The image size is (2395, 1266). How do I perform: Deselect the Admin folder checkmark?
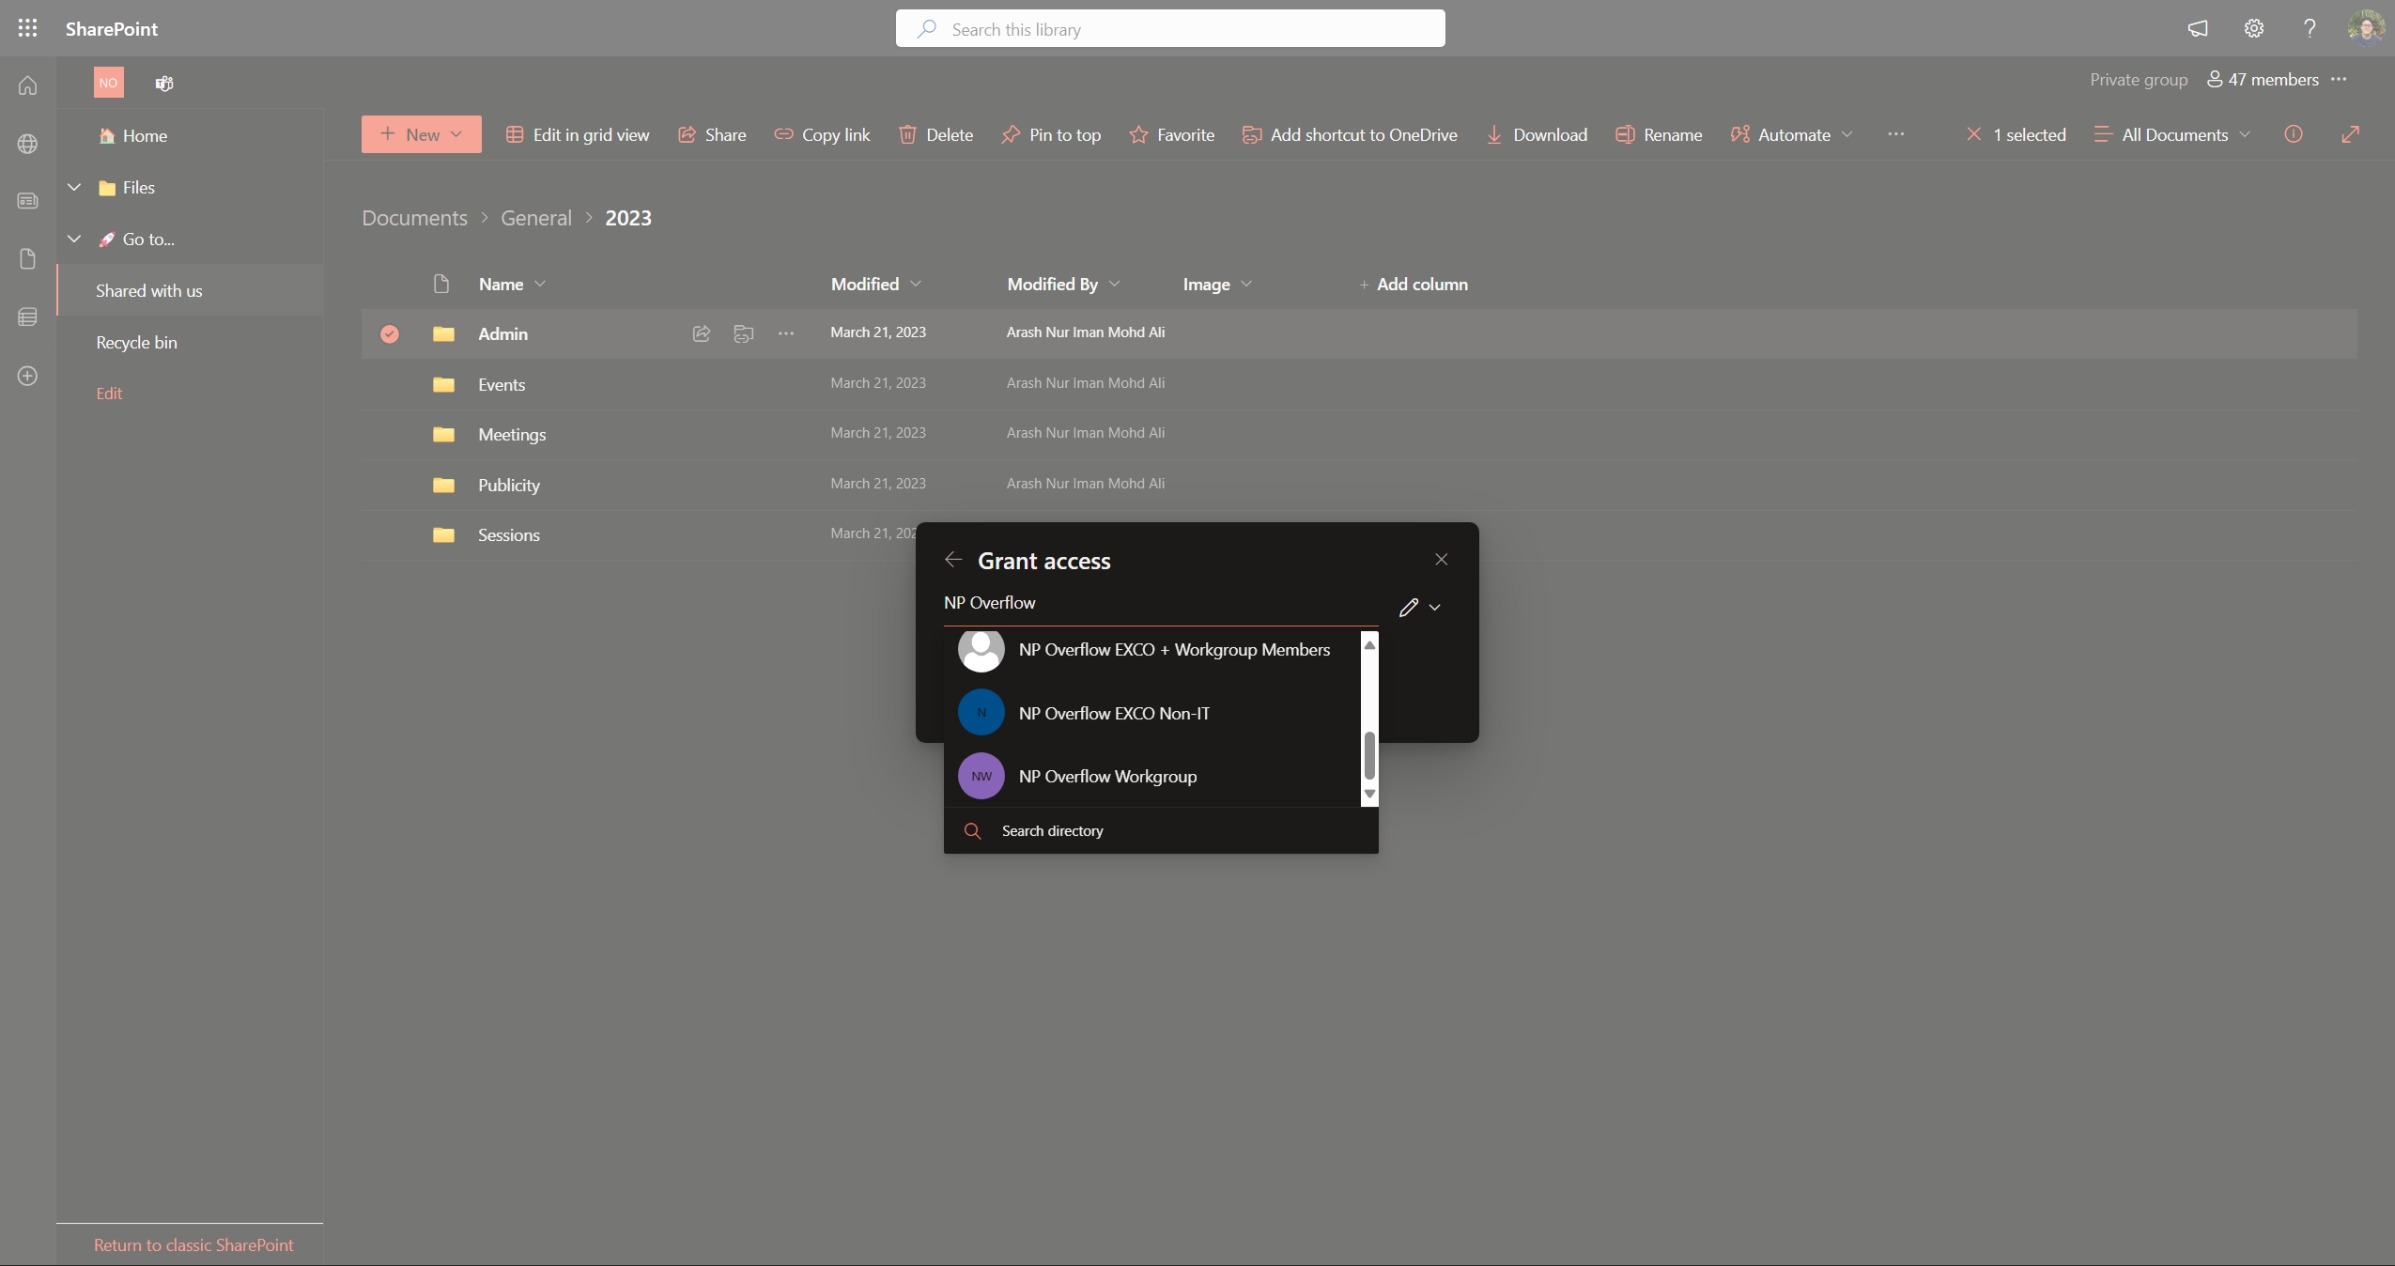click(389, 334)
